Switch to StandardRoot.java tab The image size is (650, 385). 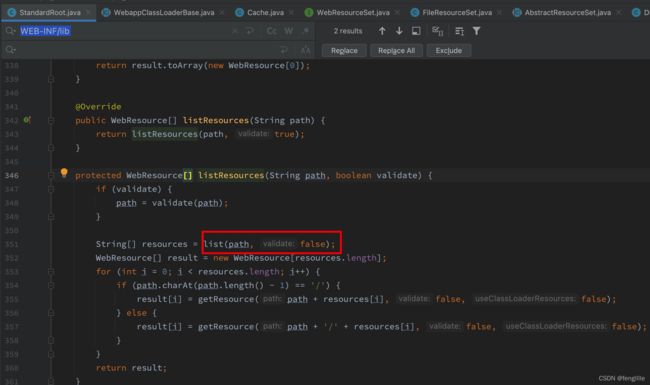tap(50, 12)
